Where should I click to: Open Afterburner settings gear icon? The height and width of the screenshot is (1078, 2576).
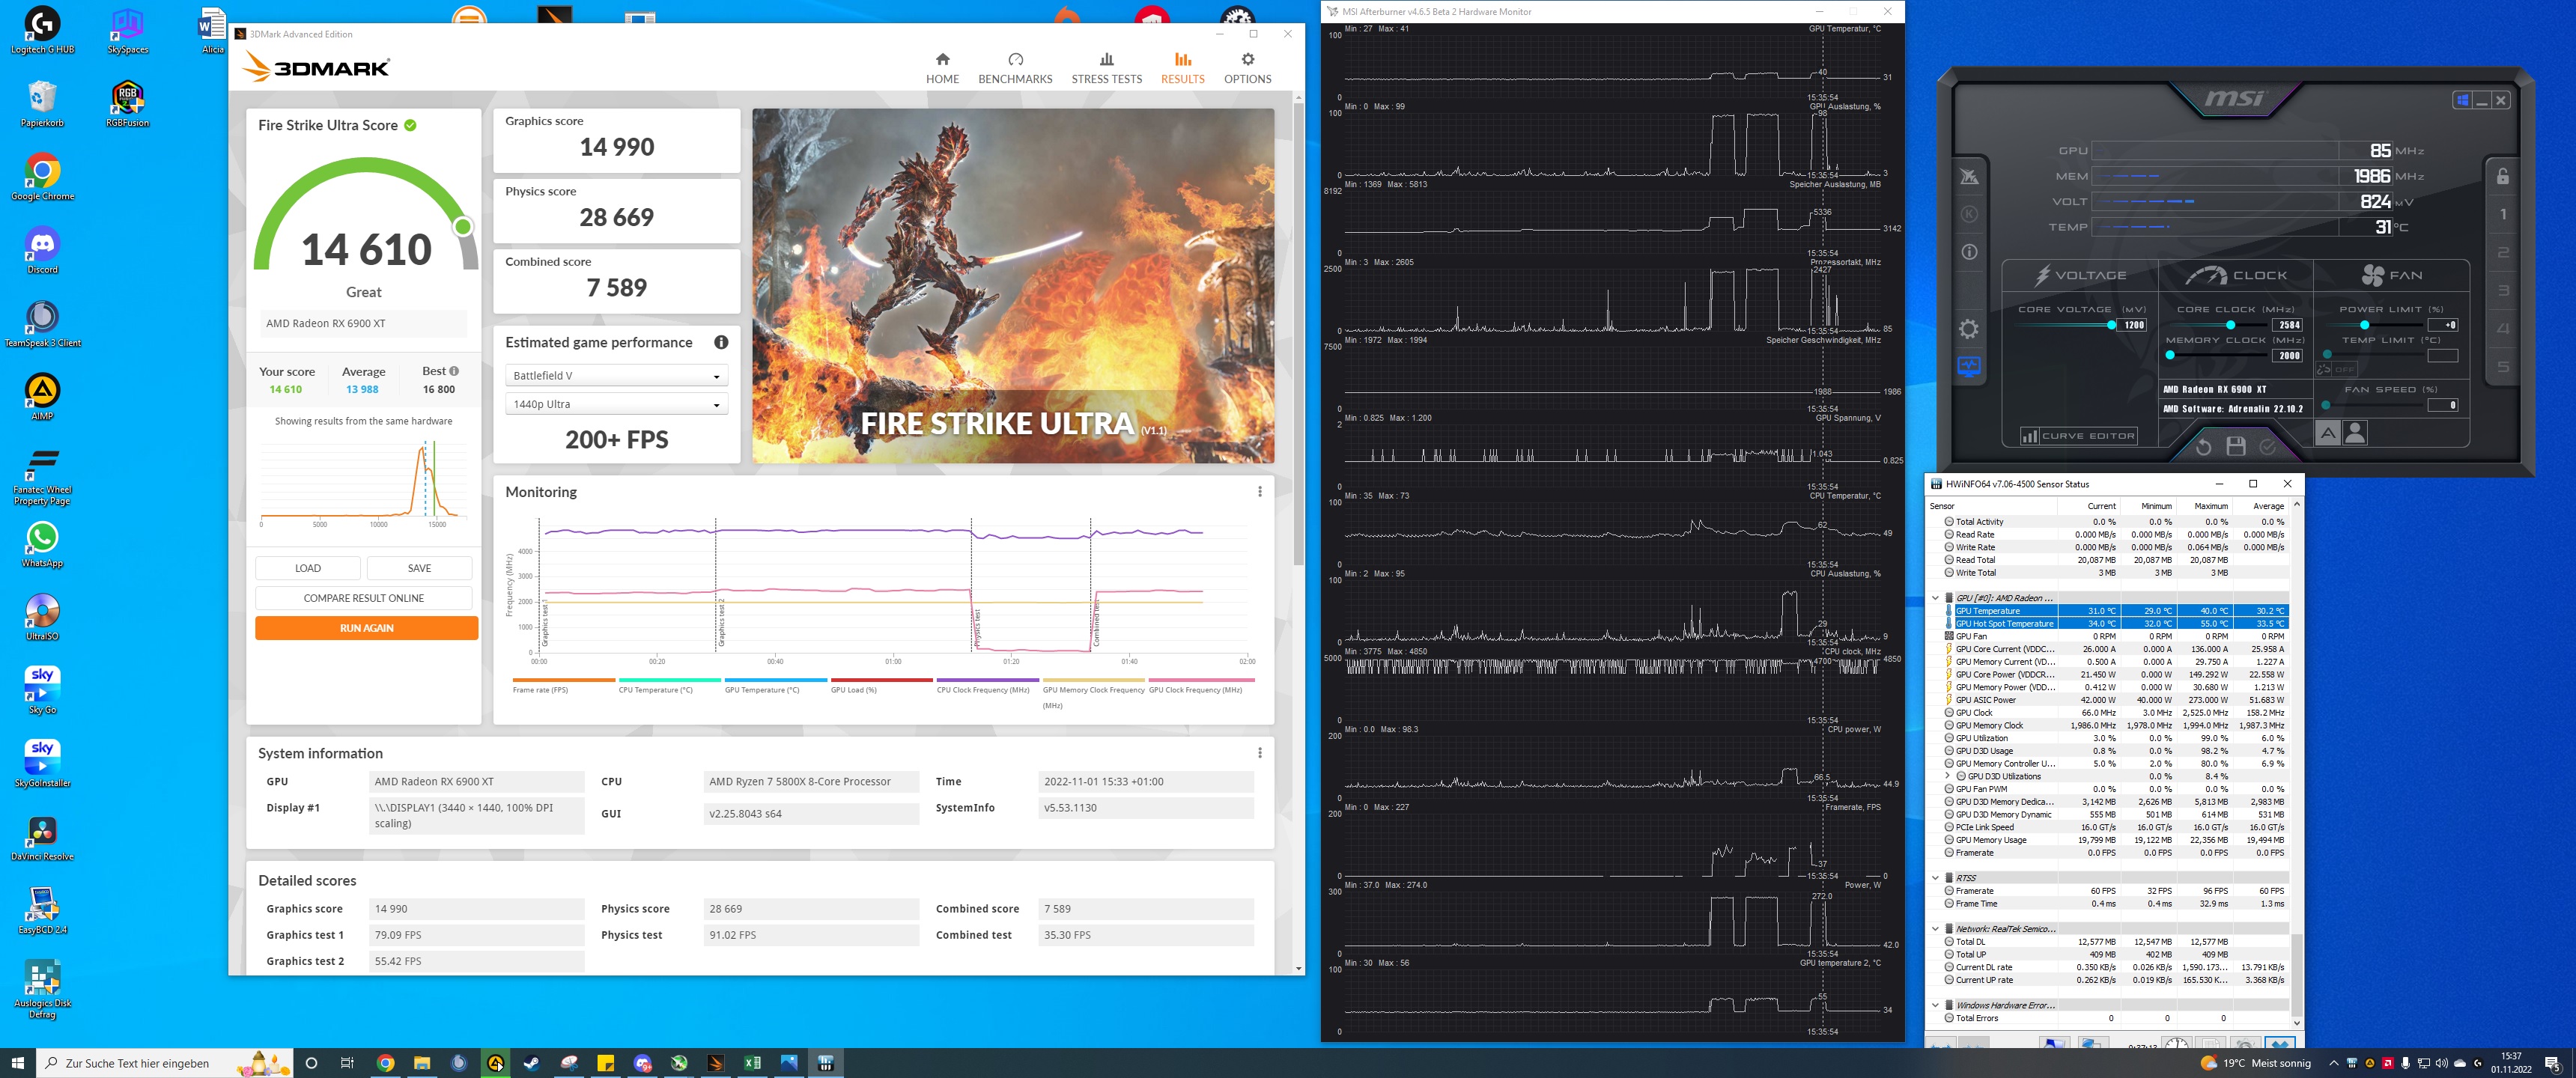tap(1969, 329)
